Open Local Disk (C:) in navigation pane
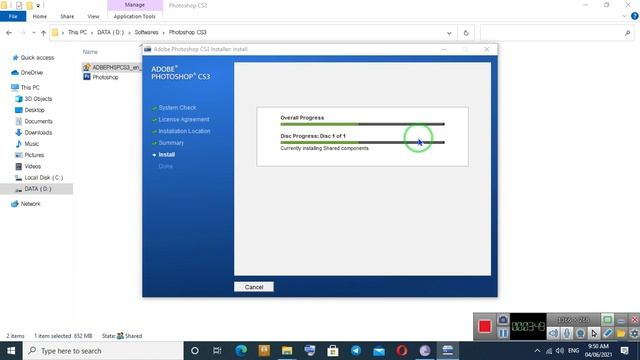 (x=44, y=178)
